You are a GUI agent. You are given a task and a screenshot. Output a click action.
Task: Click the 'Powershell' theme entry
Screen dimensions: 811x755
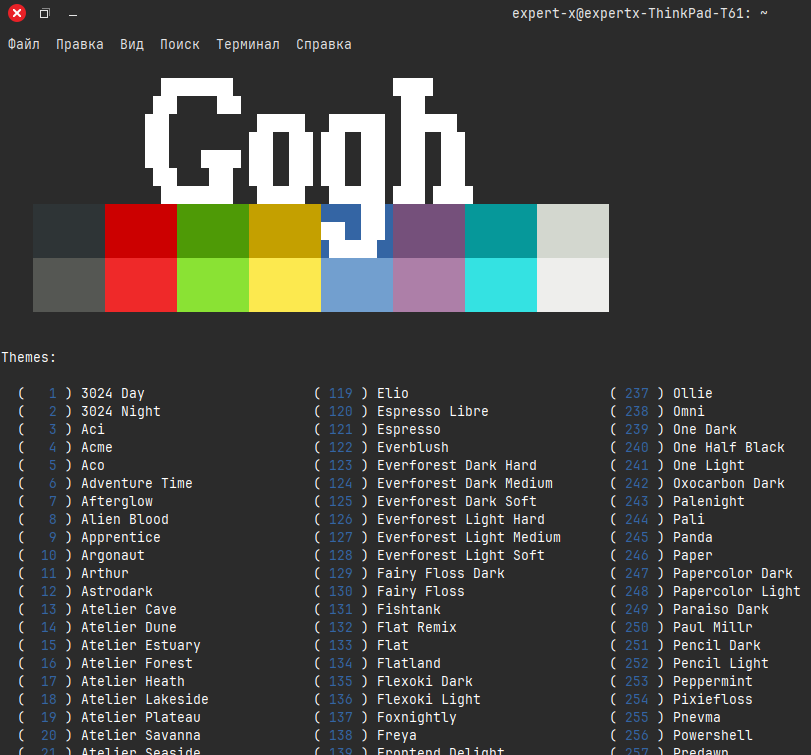712,735
